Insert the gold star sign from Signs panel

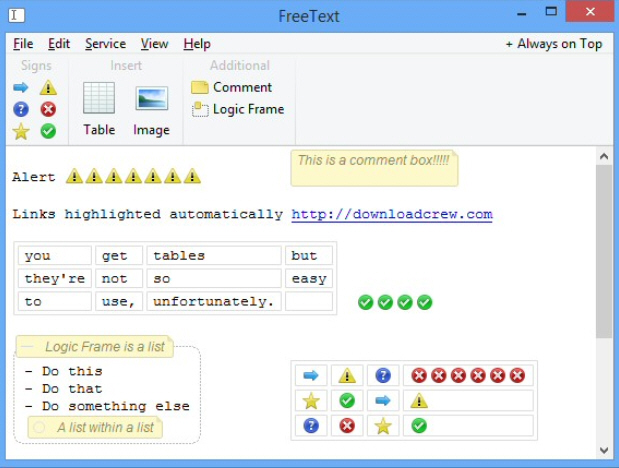click(x=21, y=132)
